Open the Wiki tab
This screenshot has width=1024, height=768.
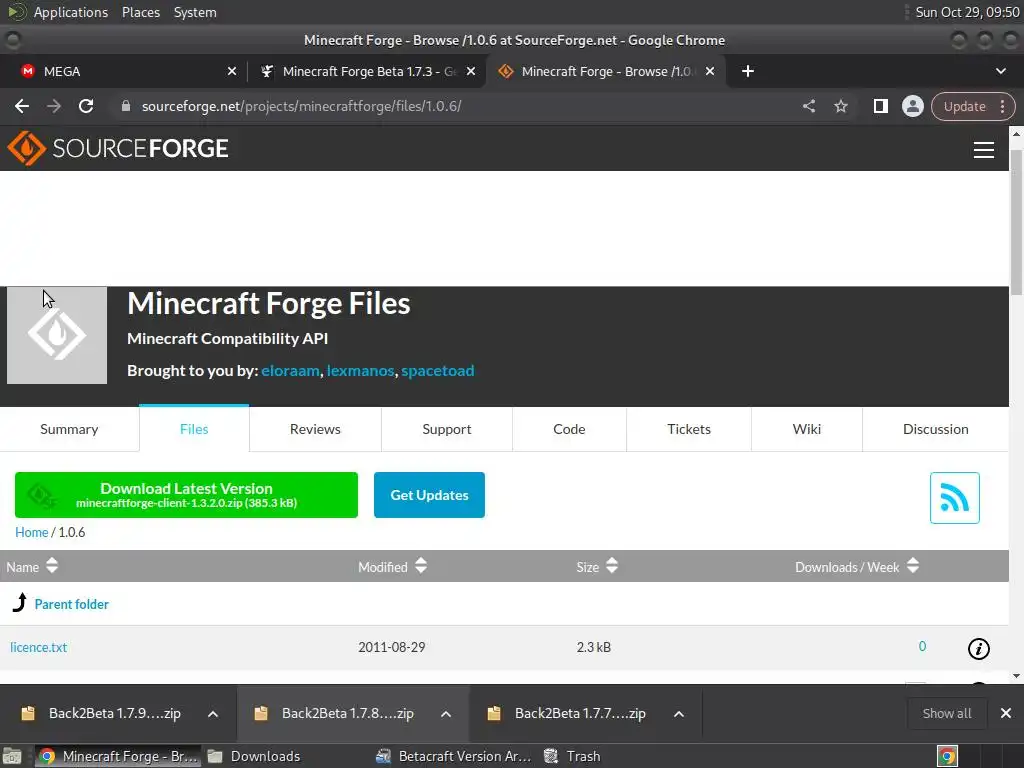pos(807,429)
